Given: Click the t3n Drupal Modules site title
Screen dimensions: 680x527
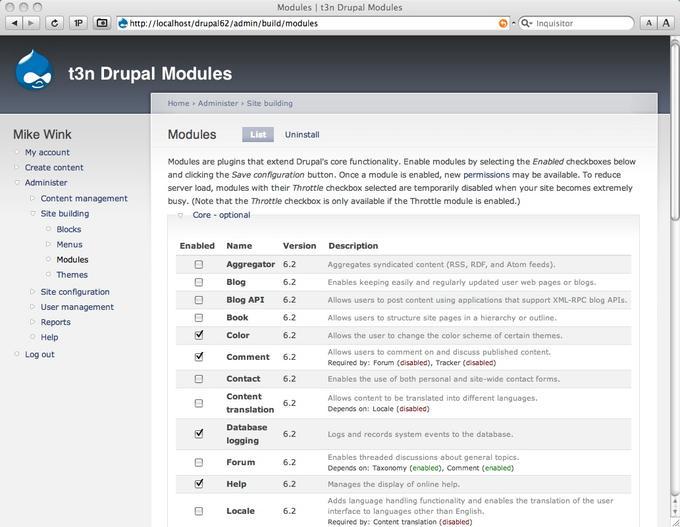Looking at the screenshot, I should coord(150,73).
